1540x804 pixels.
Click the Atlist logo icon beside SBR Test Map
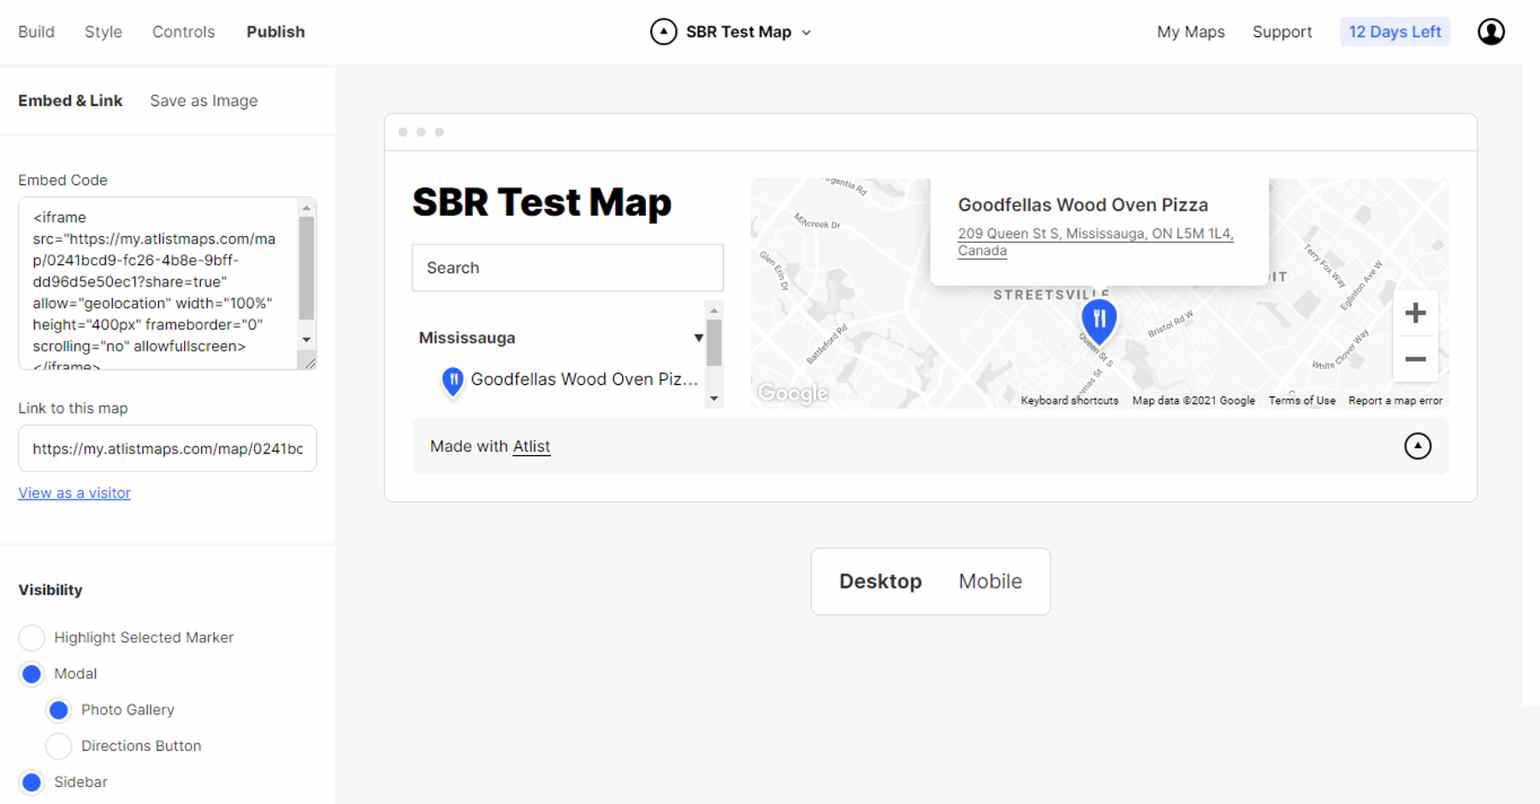pos(663,32)
